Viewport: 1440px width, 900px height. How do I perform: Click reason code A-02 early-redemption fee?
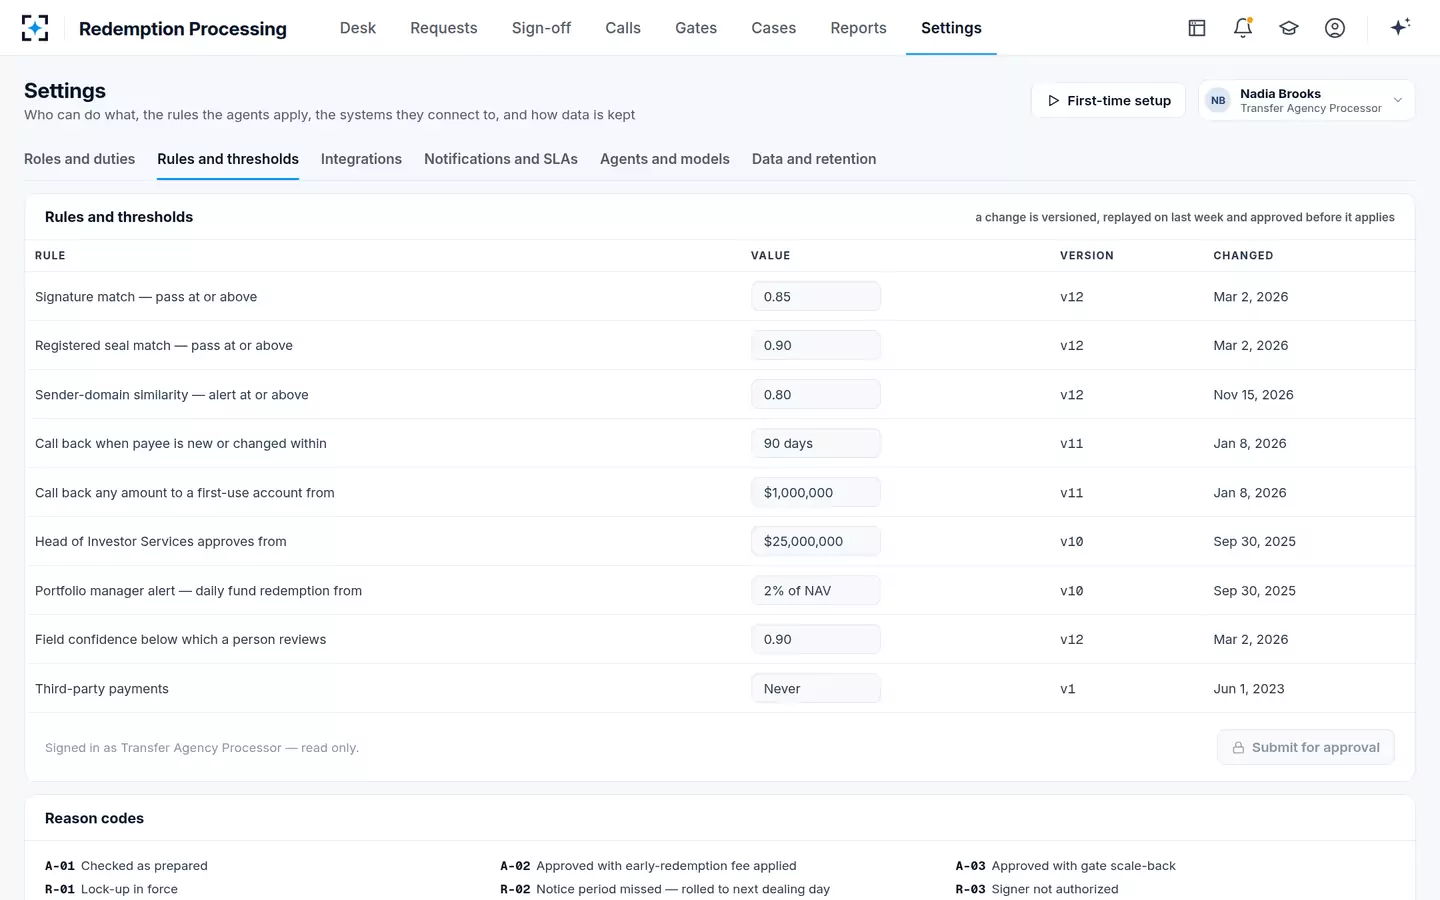point(648,866)
